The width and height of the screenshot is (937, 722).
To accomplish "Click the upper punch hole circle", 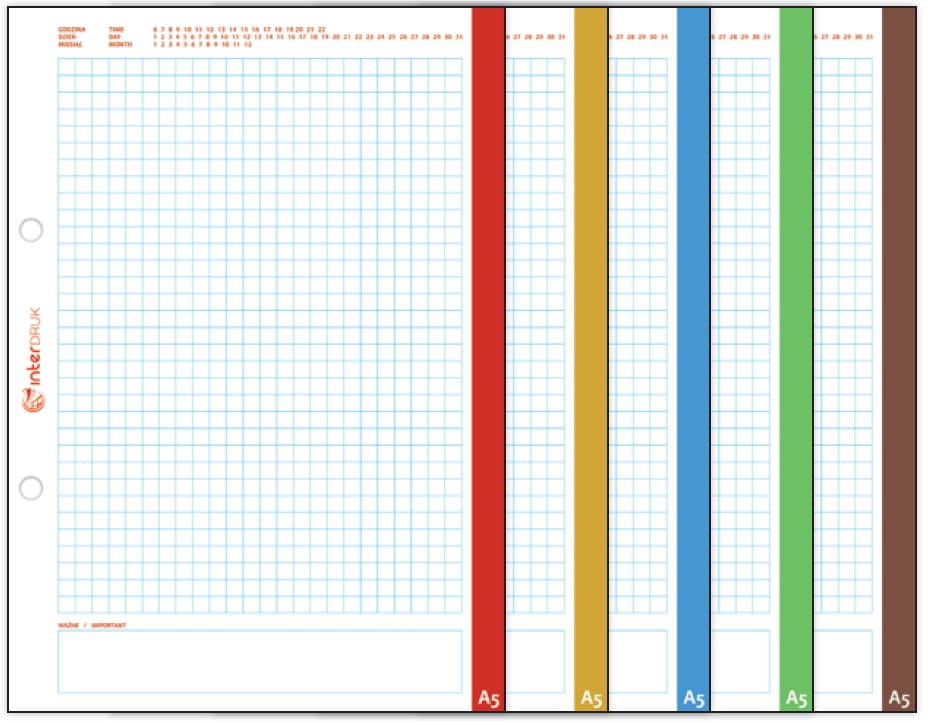I will [x=31, y=230].
